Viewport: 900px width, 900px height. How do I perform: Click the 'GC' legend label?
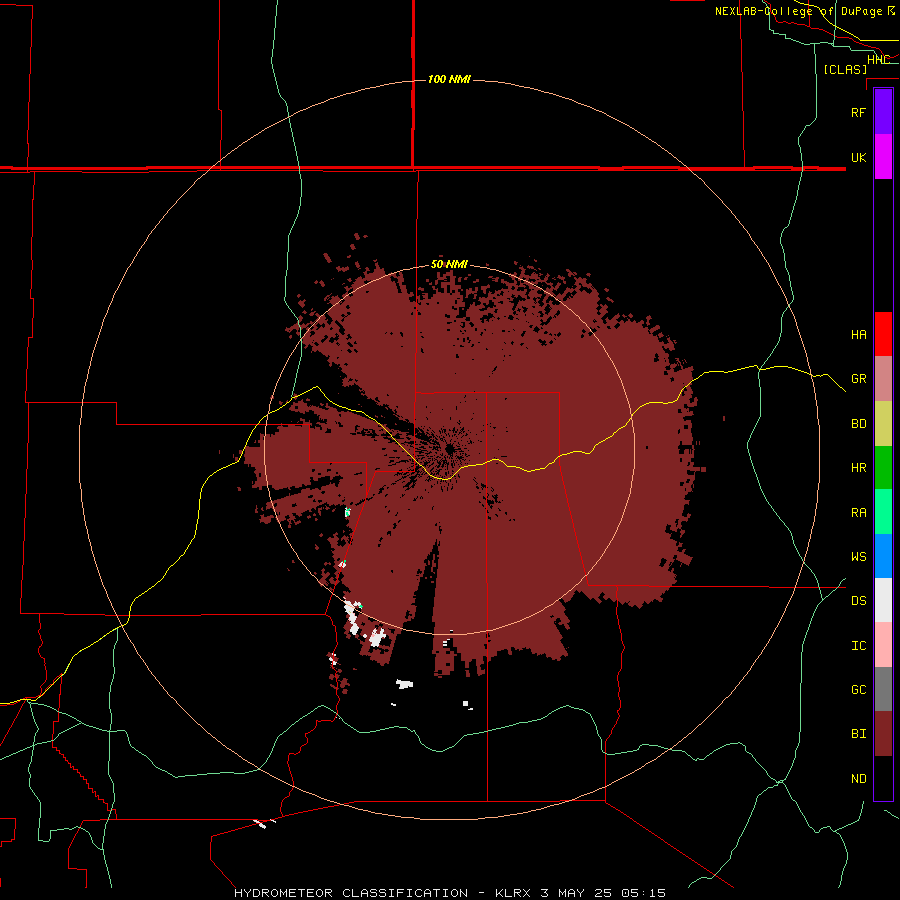click(x=859, y=690)
